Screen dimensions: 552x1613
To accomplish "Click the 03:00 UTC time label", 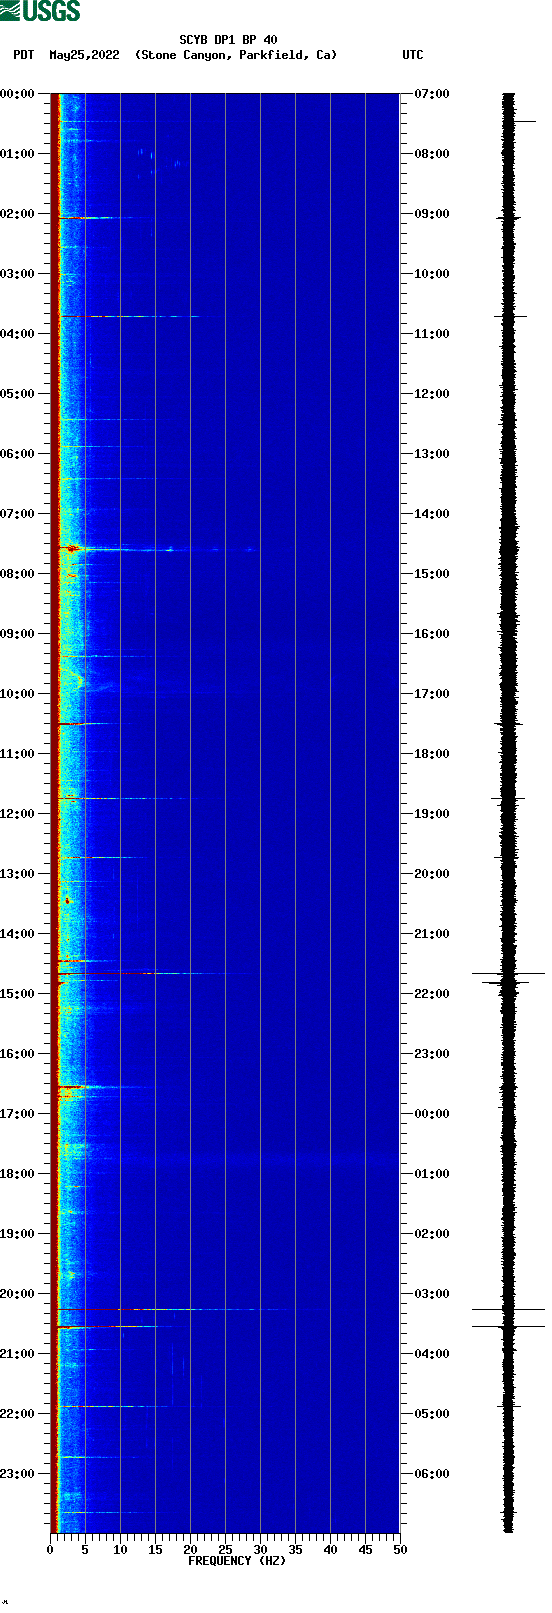I will [432, 1294].
